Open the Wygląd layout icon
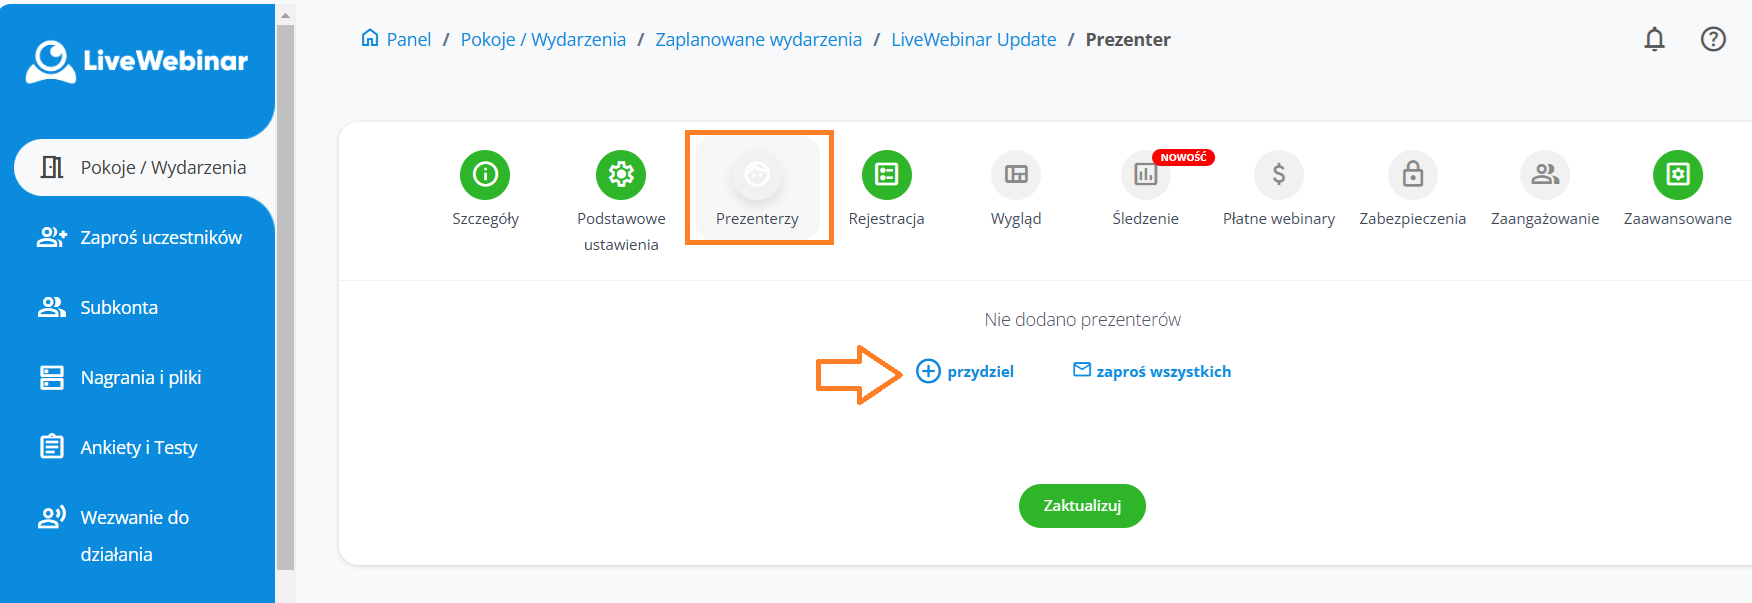 [1016, 175]
